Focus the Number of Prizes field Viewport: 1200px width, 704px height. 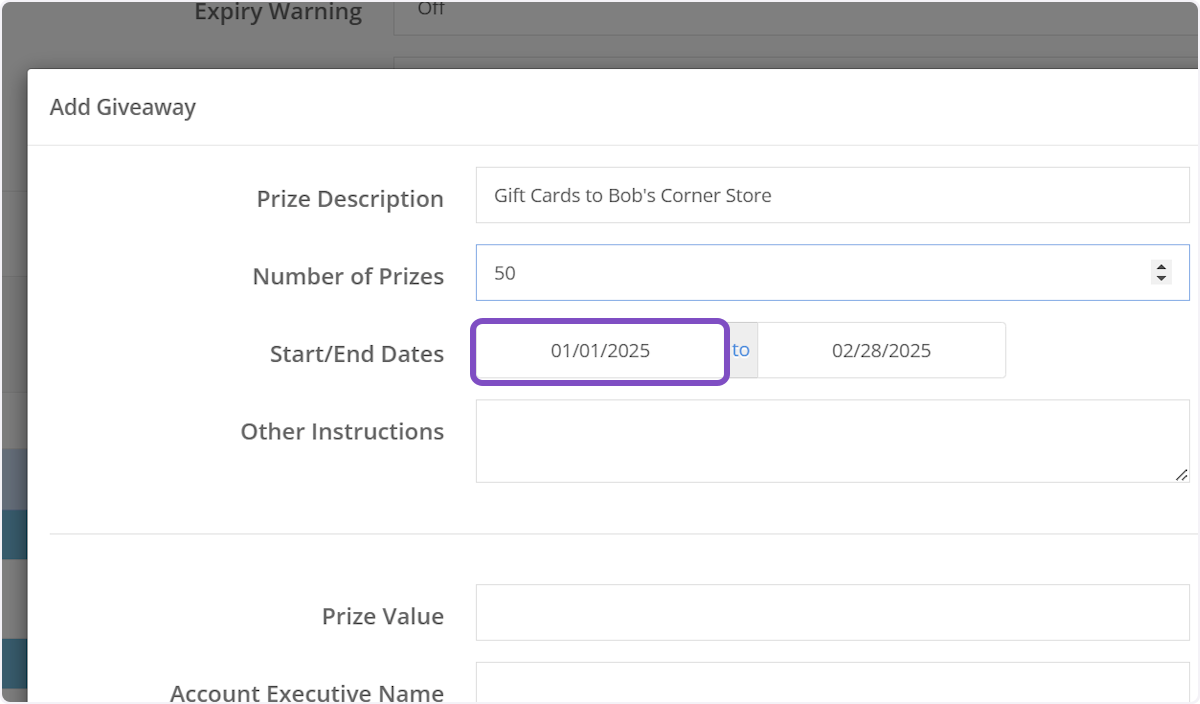coord(810,273)
